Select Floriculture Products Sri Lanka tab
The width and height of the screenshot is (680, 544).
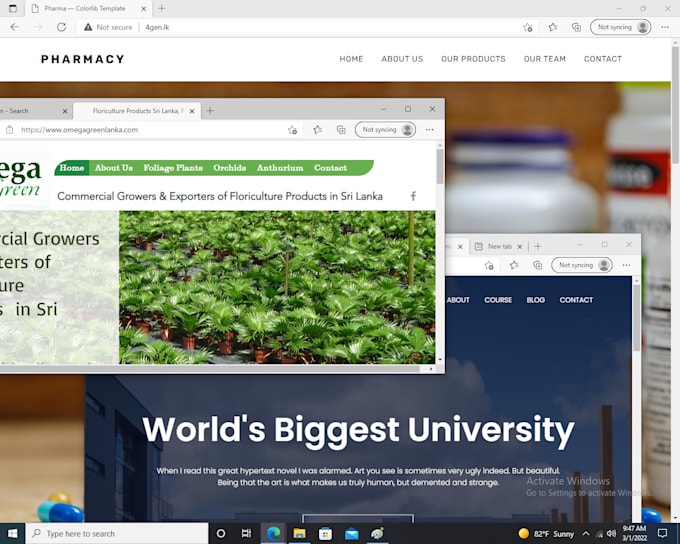(136, 111)
